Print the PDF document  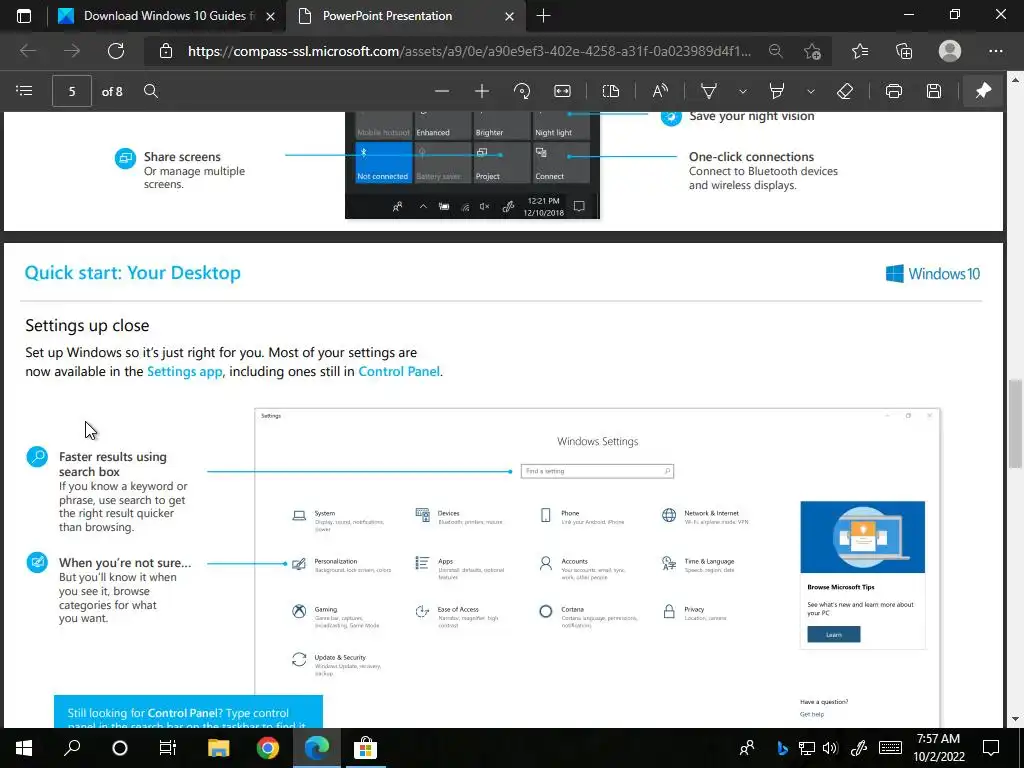coord(894,91)
